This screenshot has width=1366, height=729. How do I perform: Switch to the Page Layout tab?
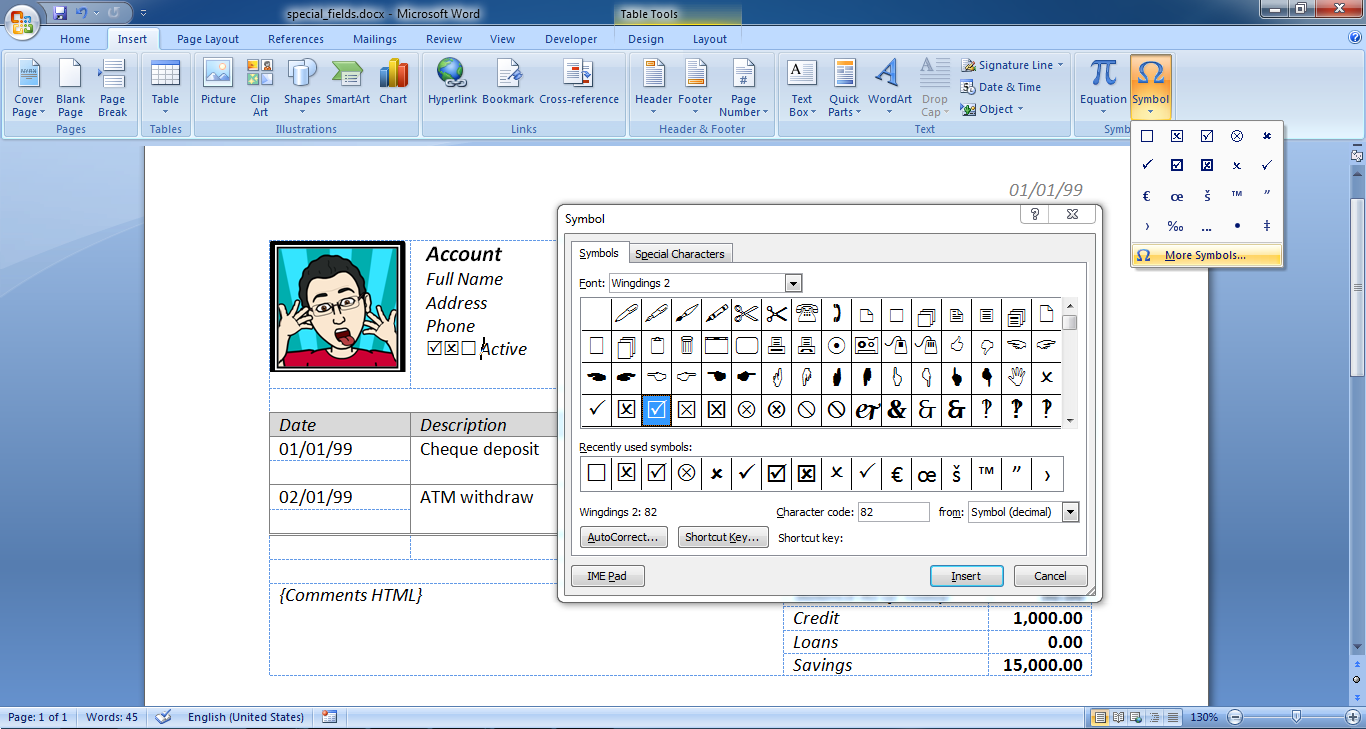[x=208, y=39]
